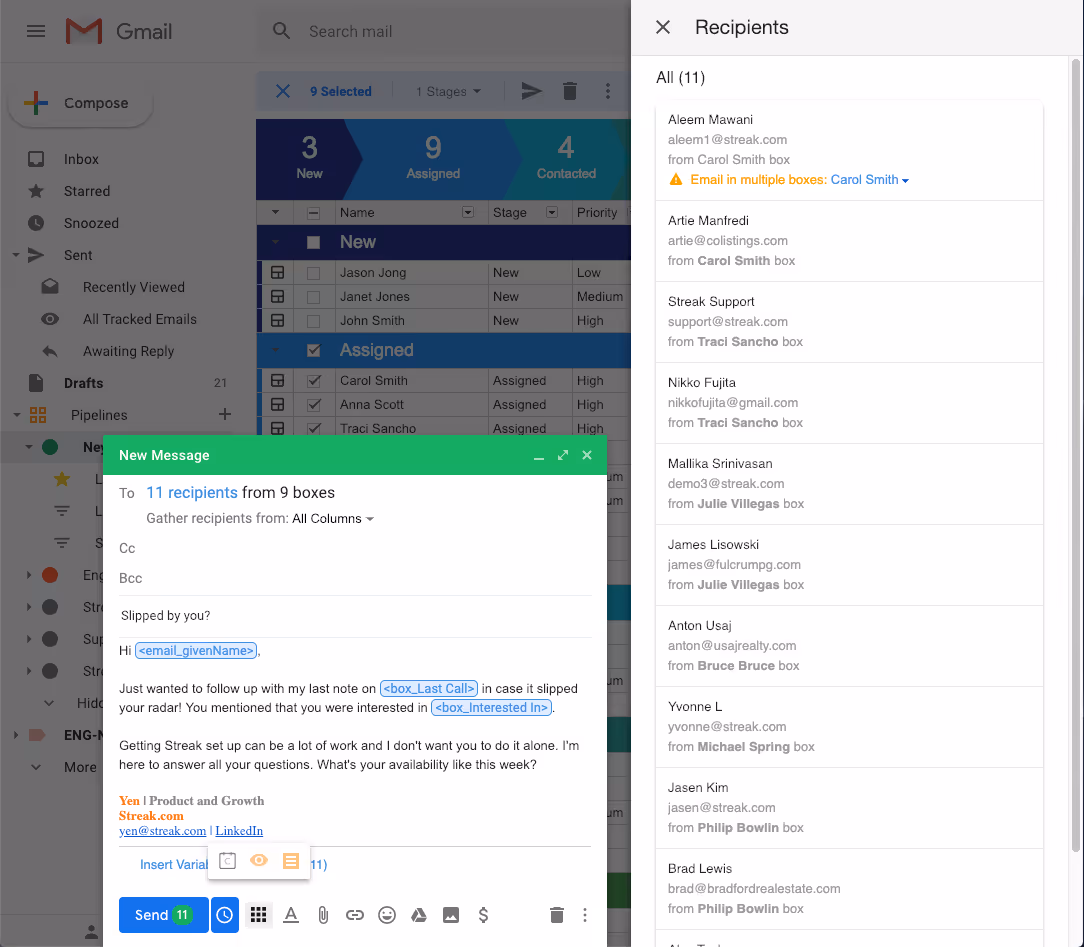Click the calendar icon in compose popup
This screenshot has height=947, width=1084.
tap(227, 861)
